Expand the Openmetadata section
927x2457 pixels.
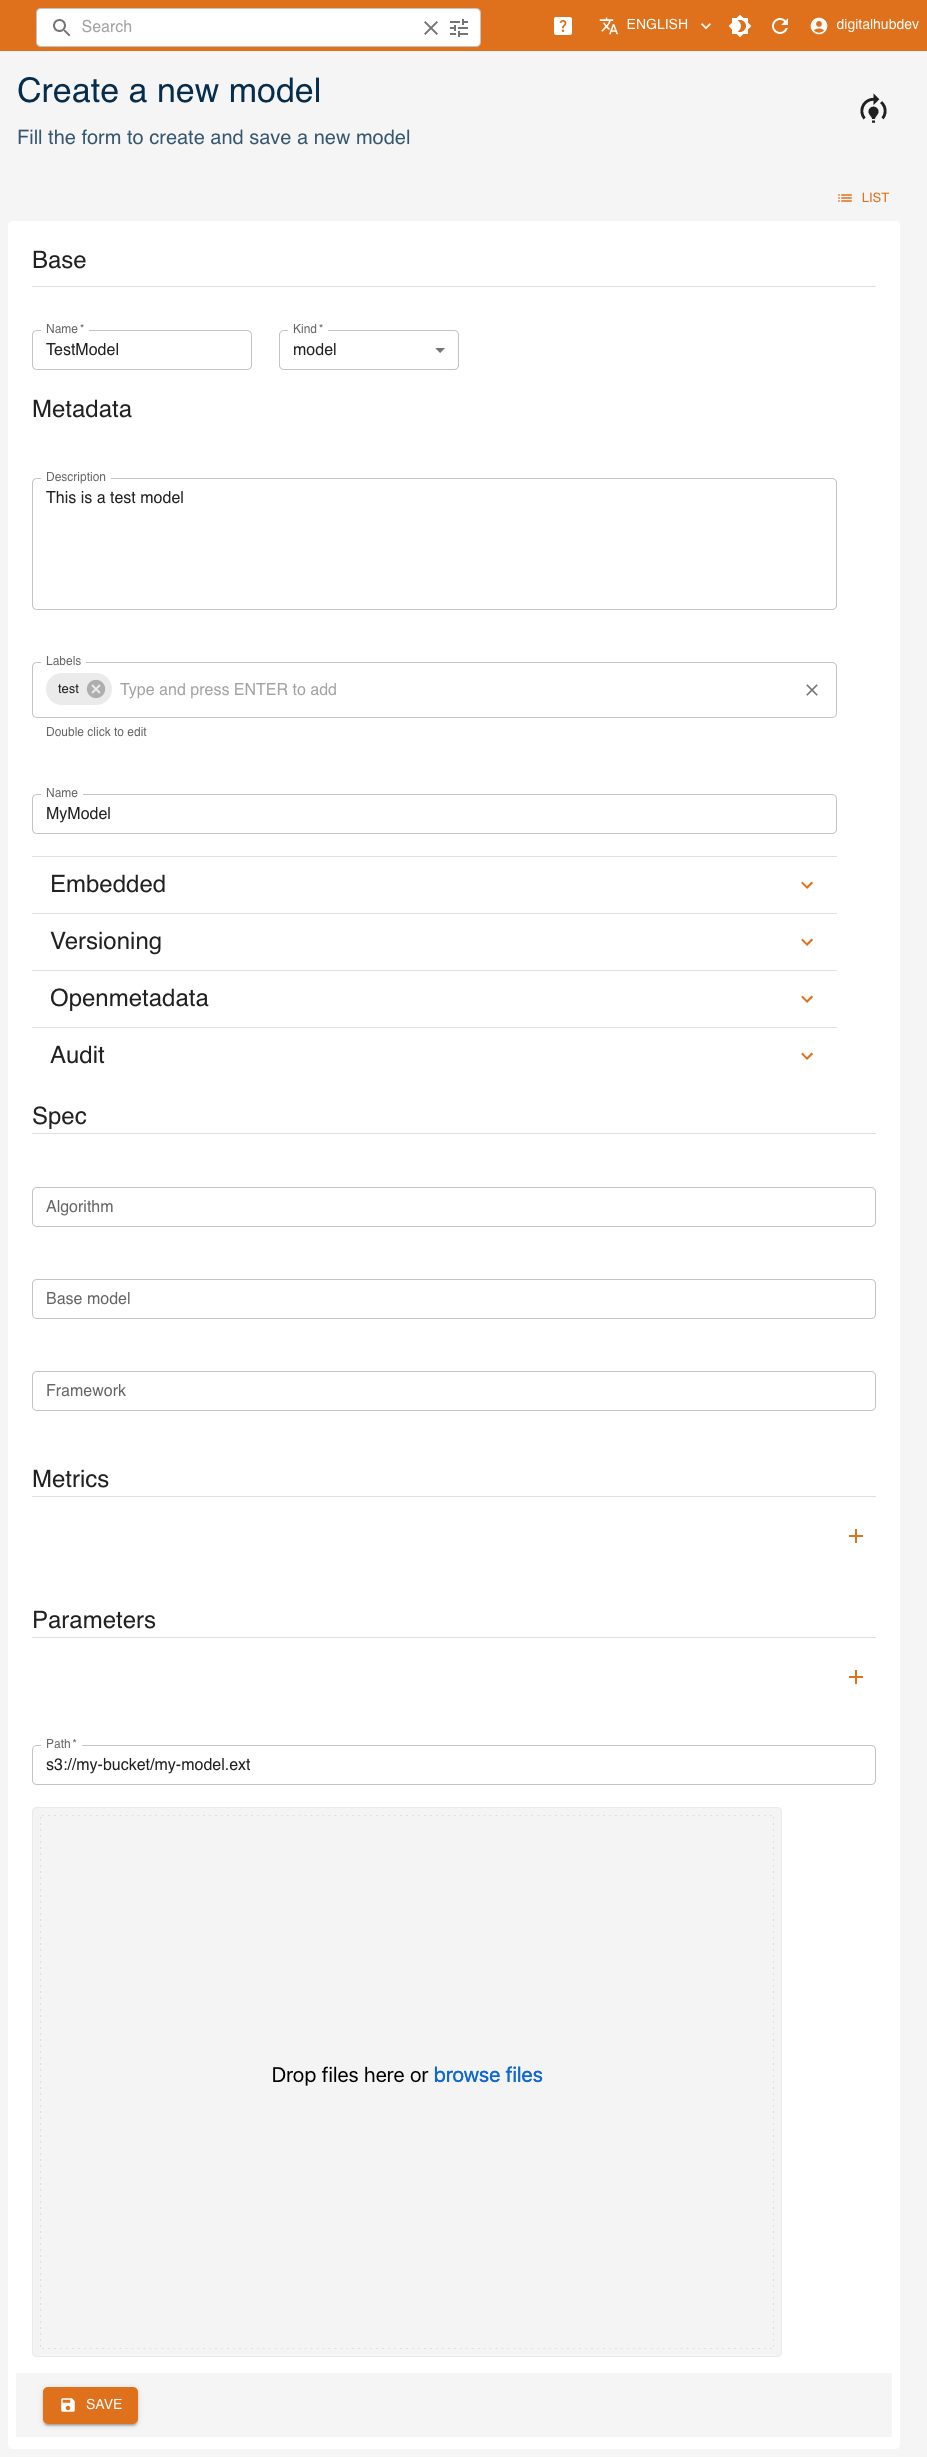(x=807, y=999)
